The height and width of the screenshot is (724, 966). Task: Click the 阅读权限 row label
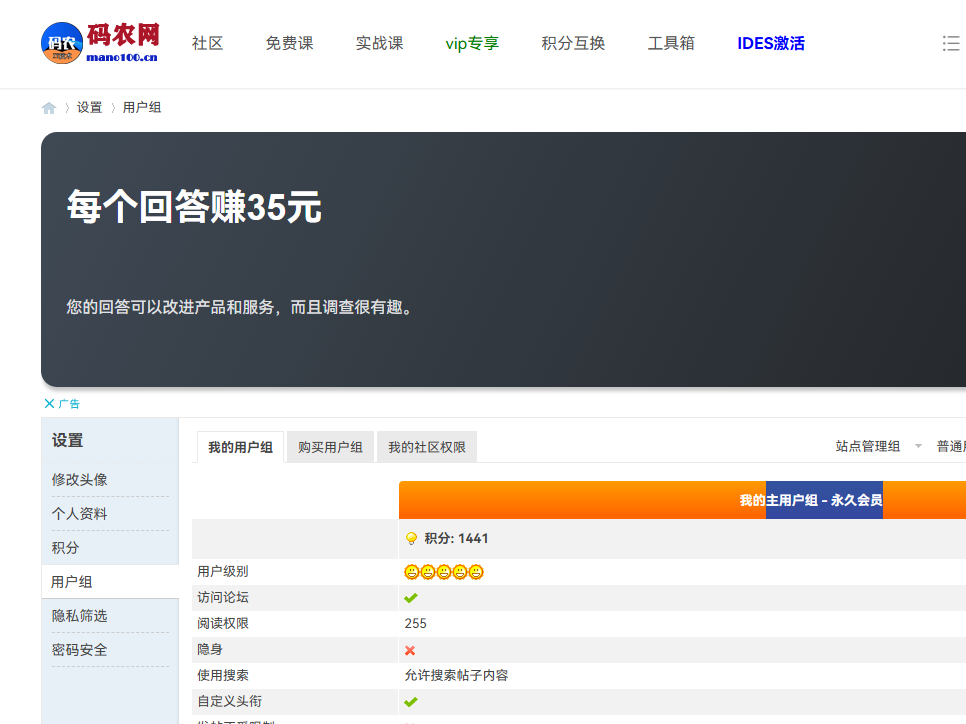pos(223,624)
